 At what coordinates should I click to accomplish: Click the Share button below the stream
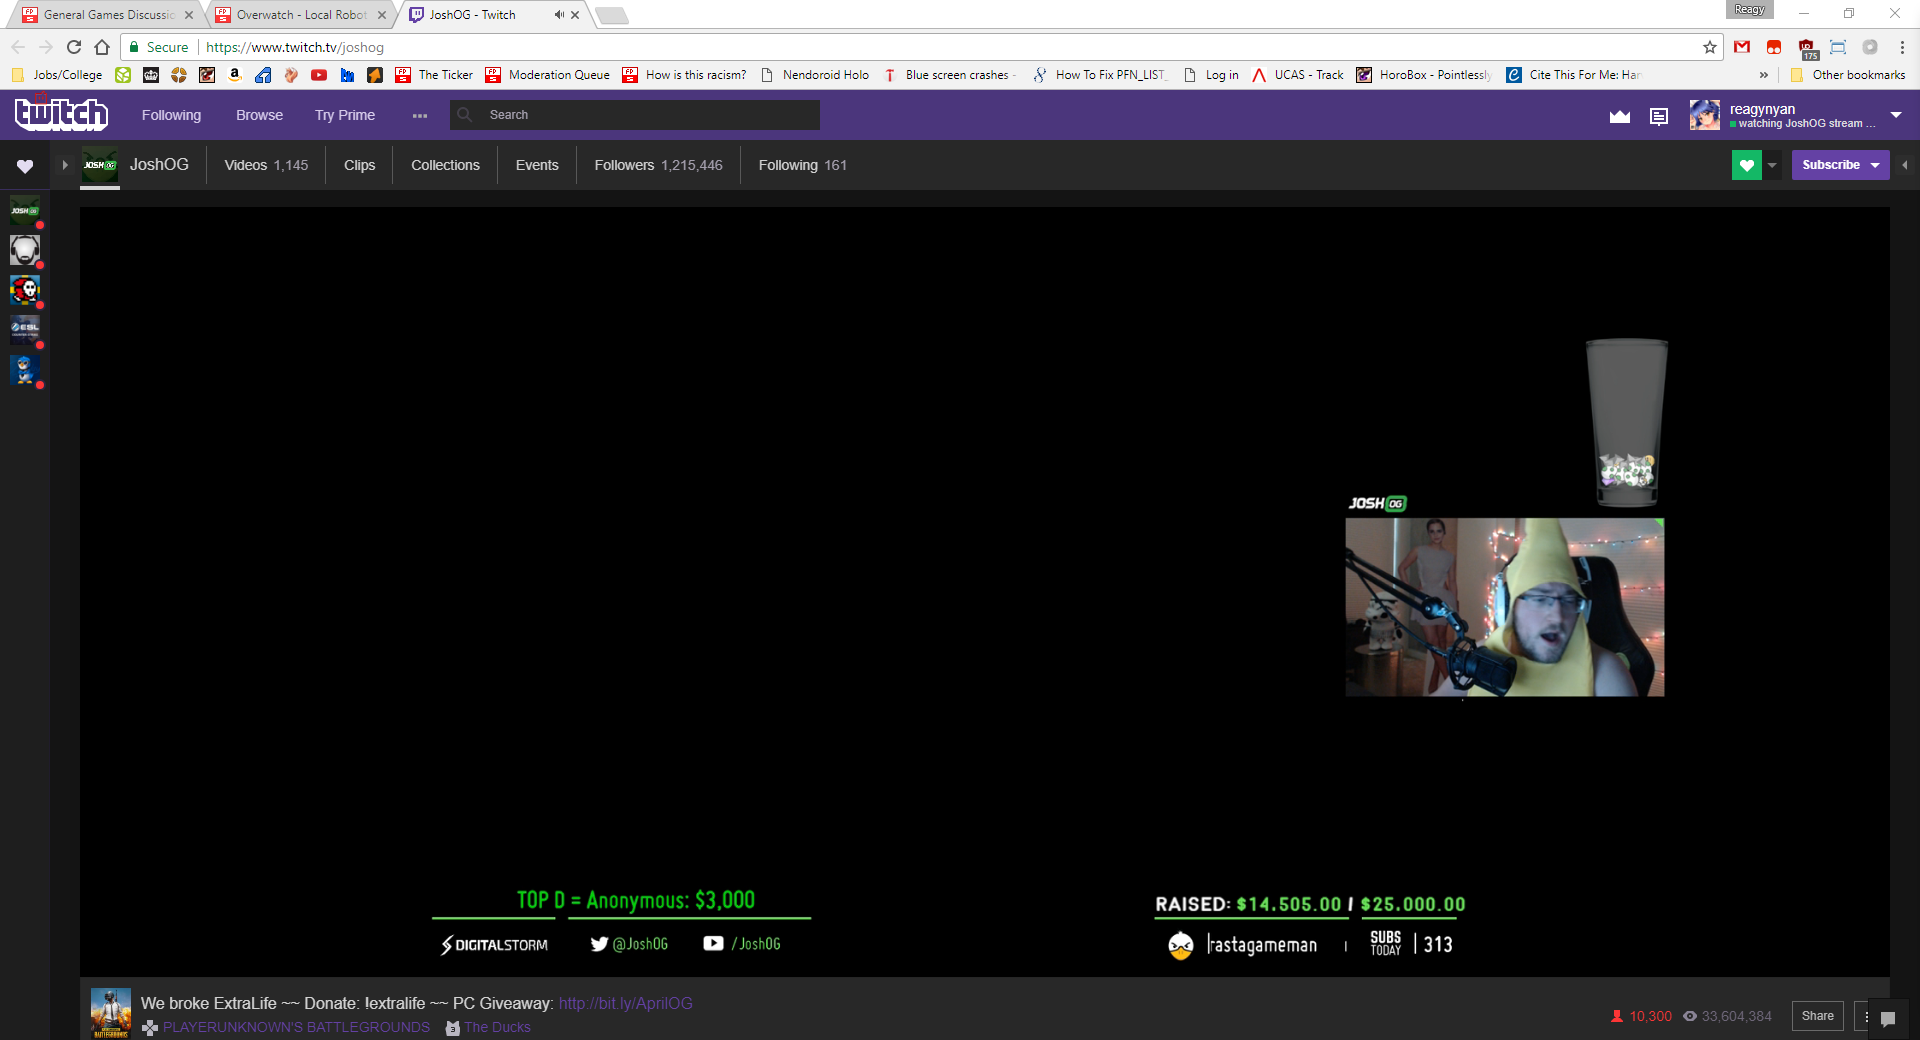pos(1817,1016)
